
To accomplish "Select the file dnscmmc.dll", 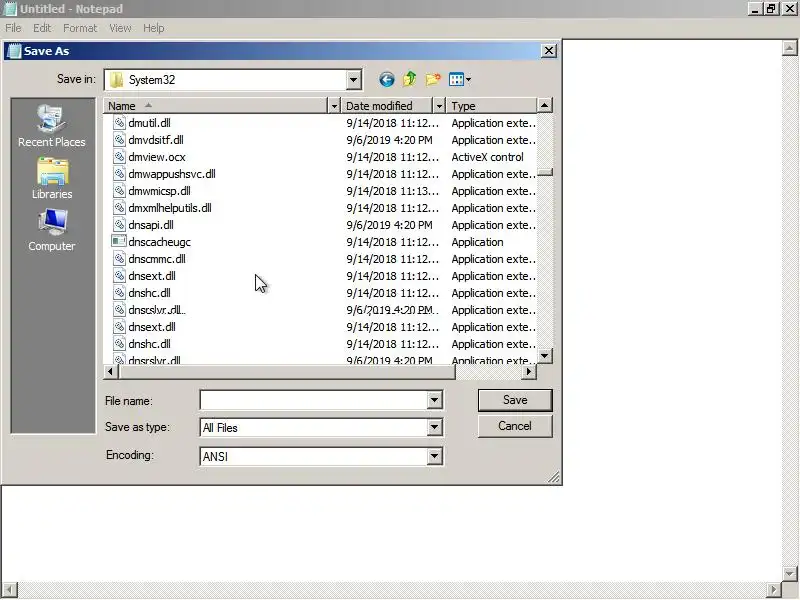I will [x=157, y=259].
